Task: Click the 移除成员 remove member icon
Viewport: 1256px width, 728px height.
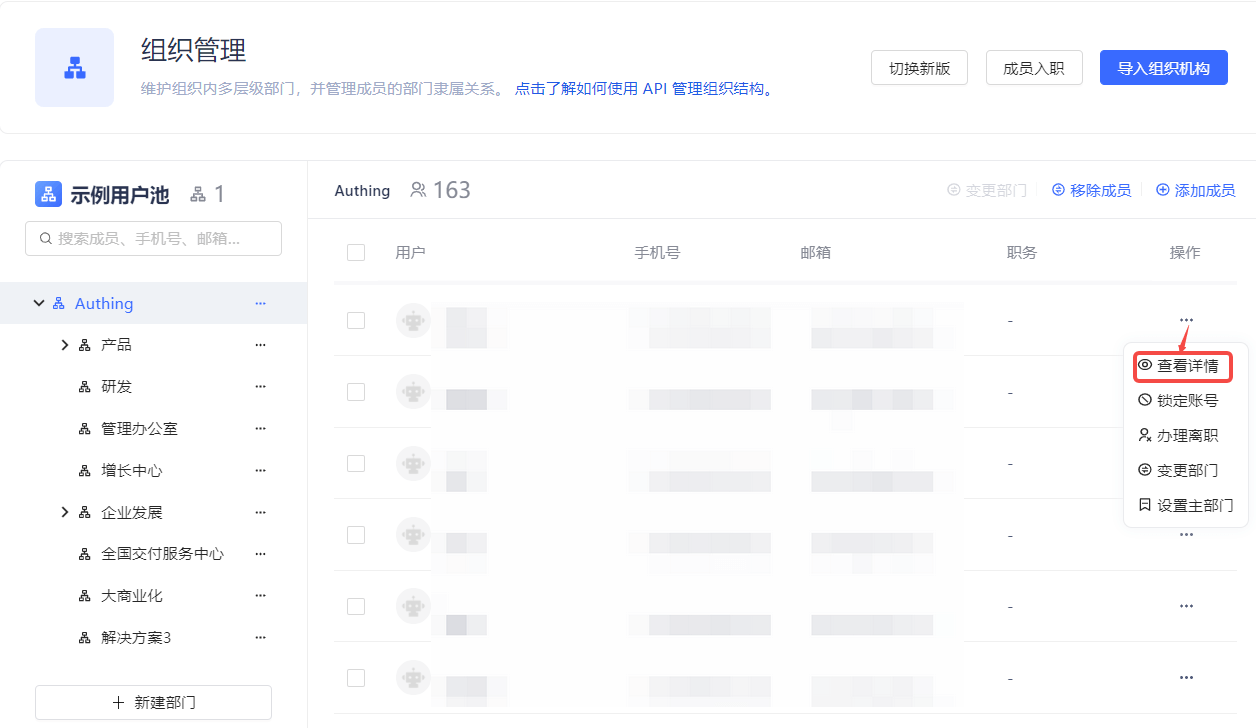Action: coord(1058,190)
